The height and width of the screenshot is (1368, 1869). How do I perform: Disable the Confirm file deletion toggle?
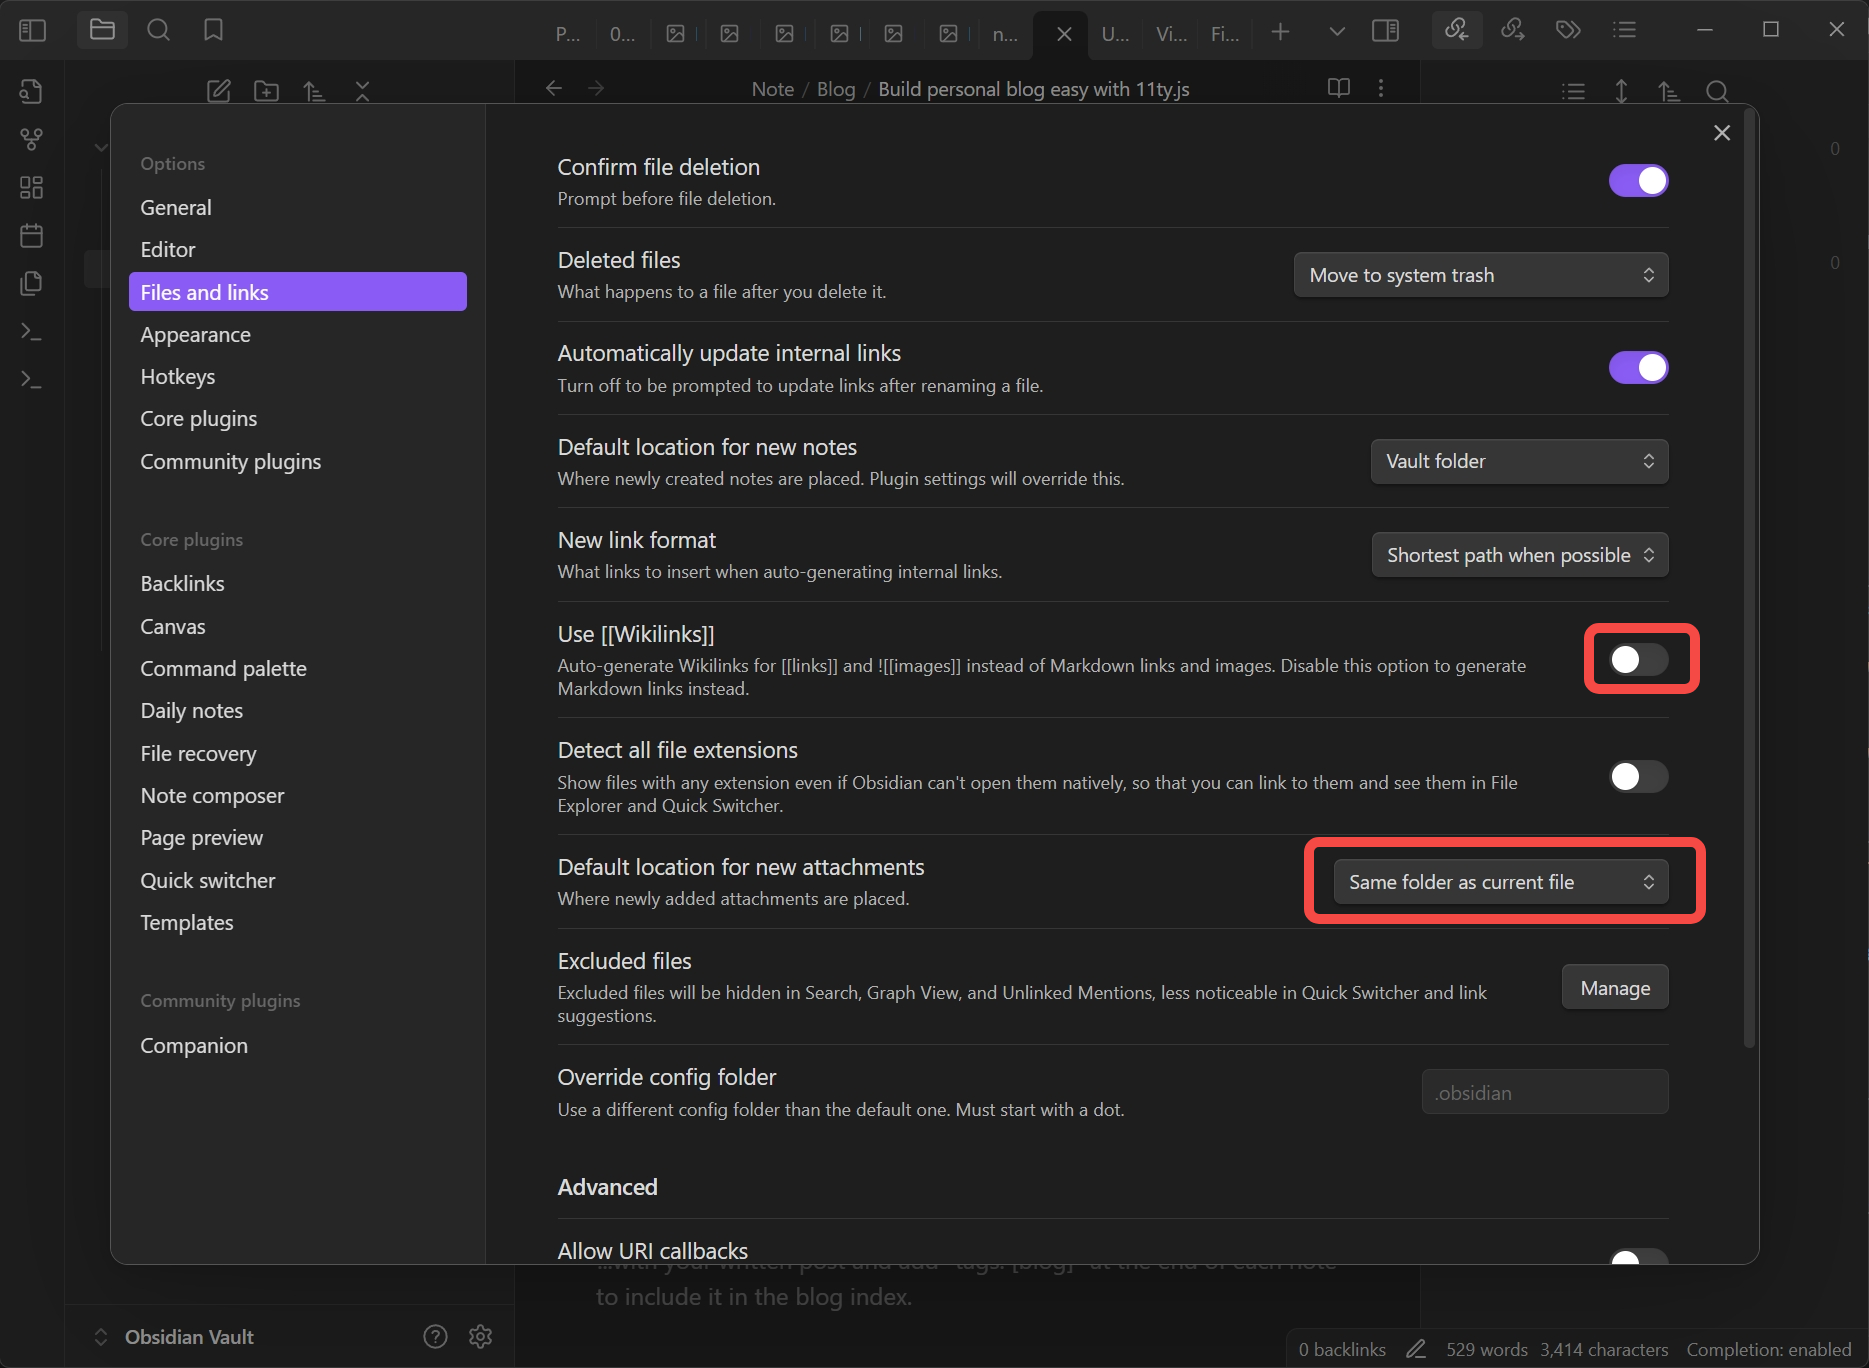tap(1638, 180)
